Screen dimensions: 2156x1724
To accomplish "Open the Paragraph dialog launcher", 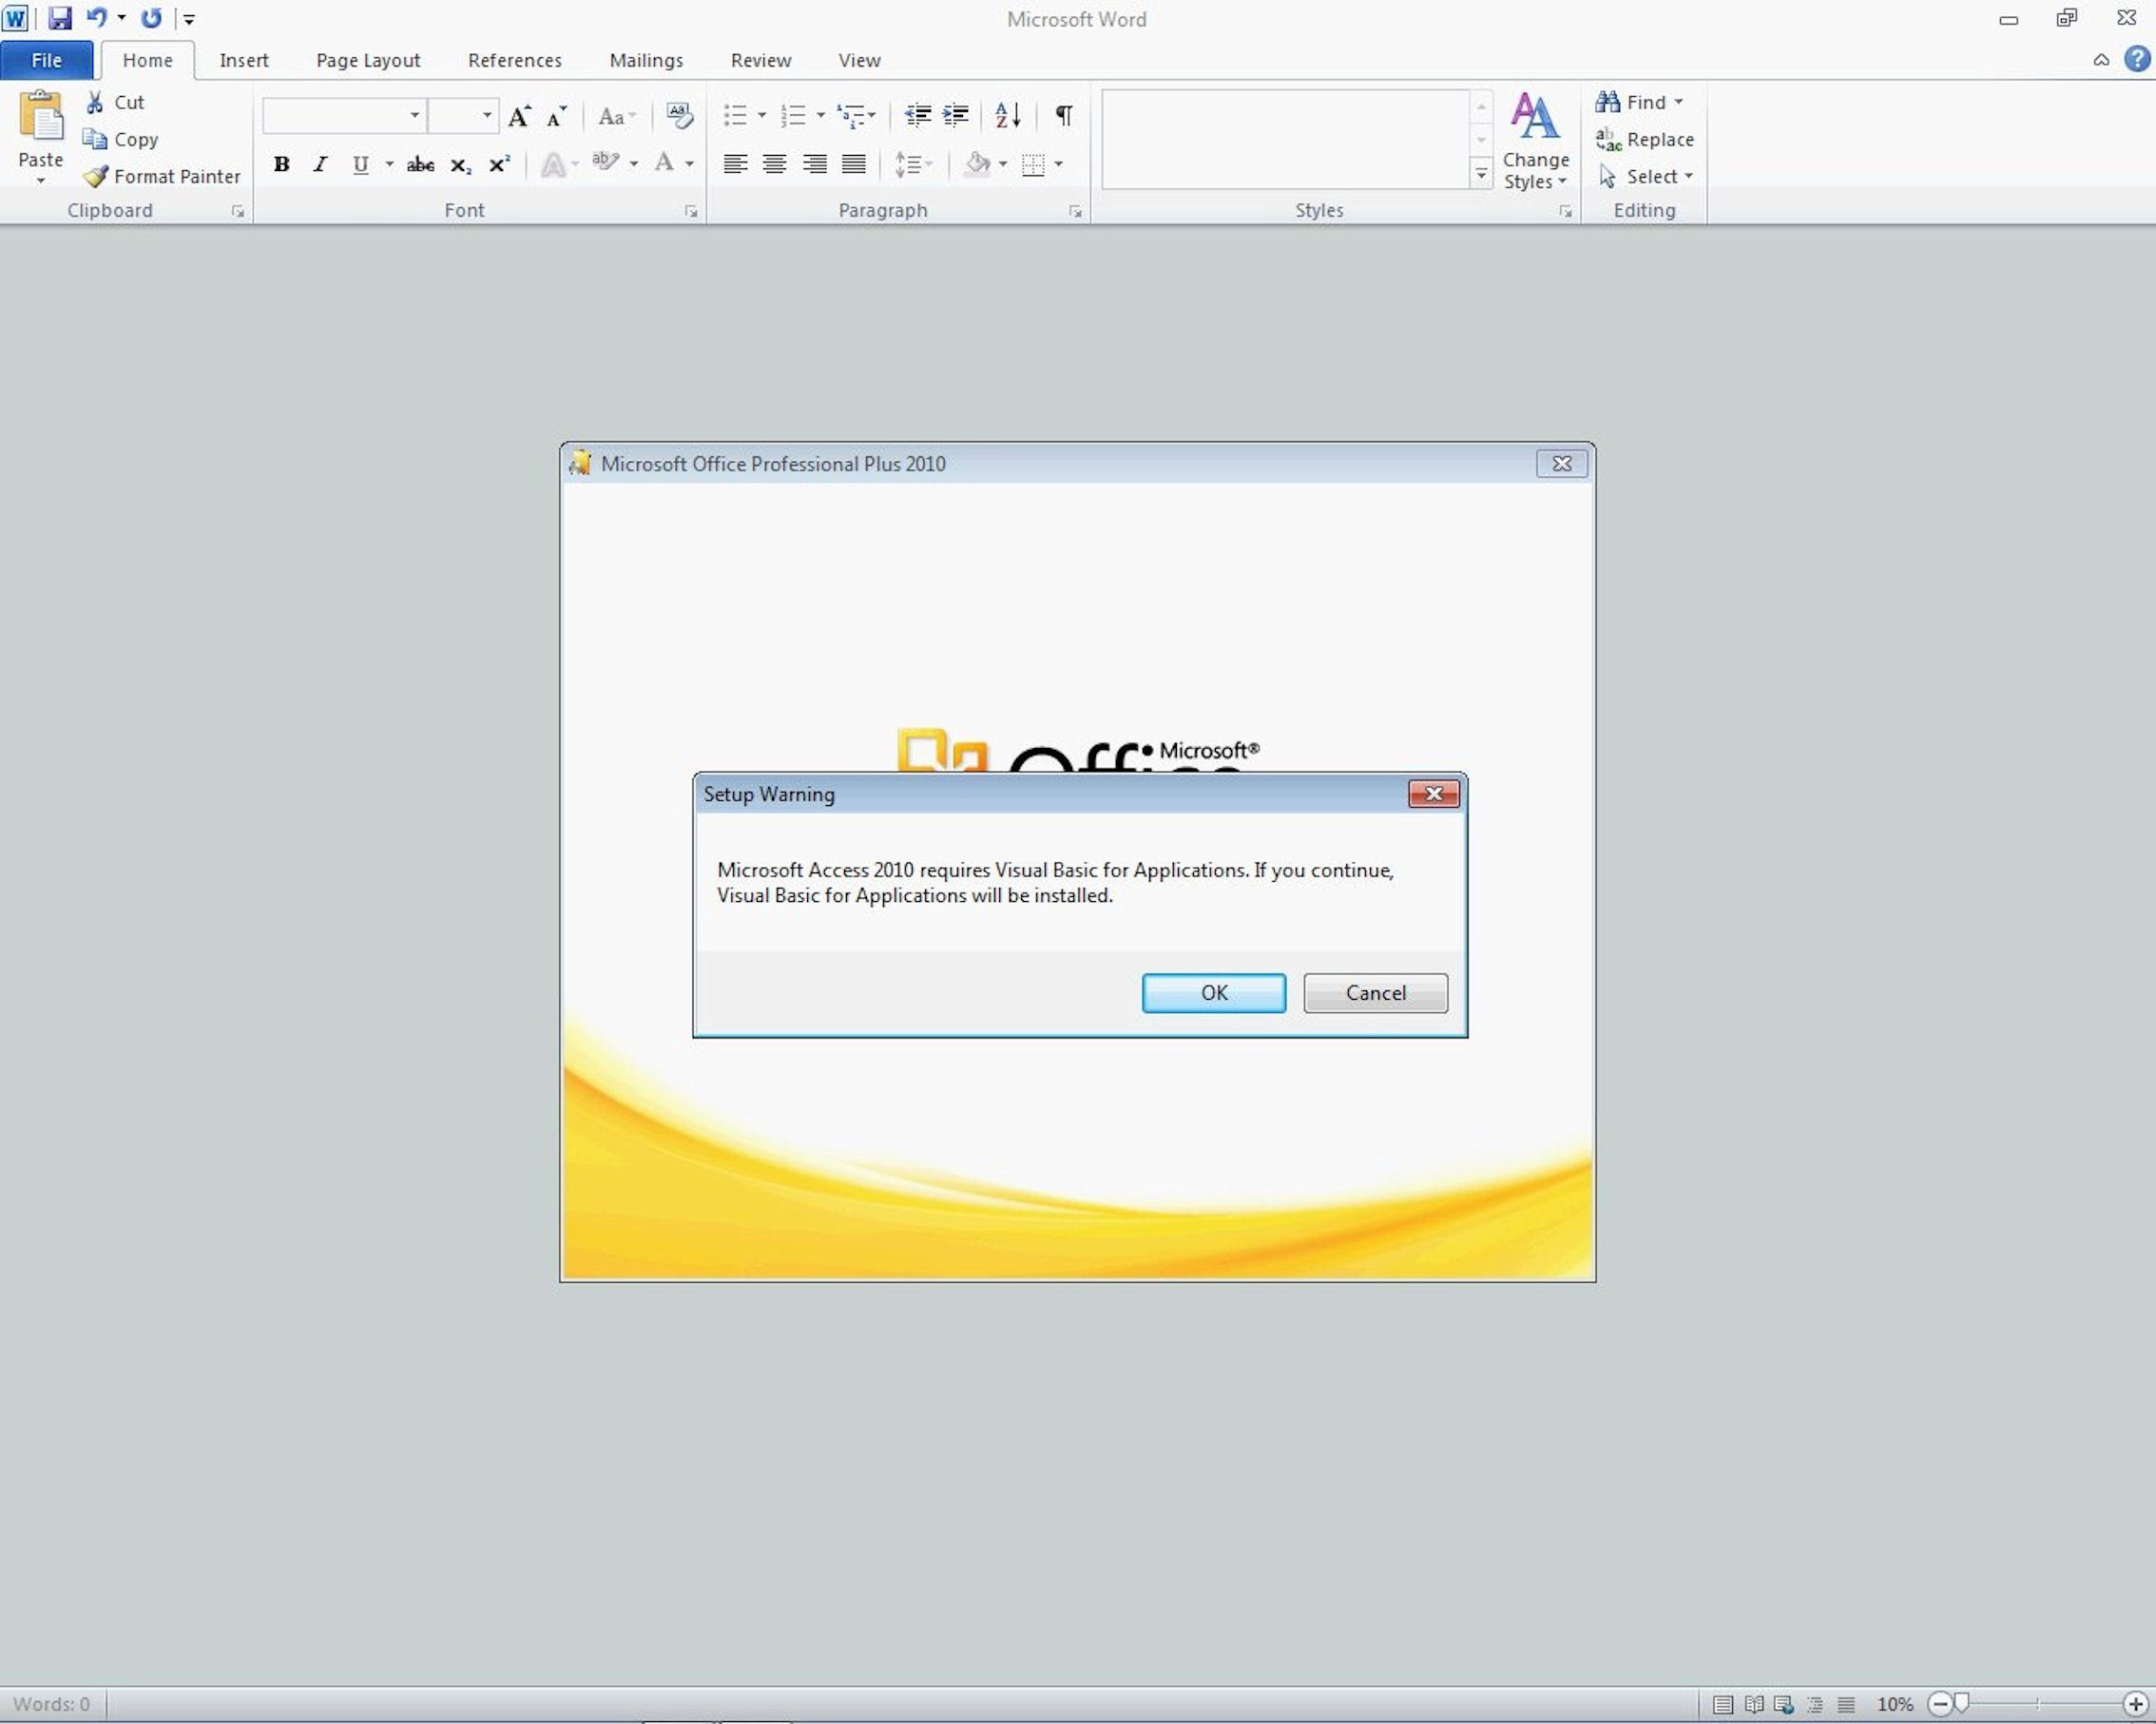I will 1075,211.
